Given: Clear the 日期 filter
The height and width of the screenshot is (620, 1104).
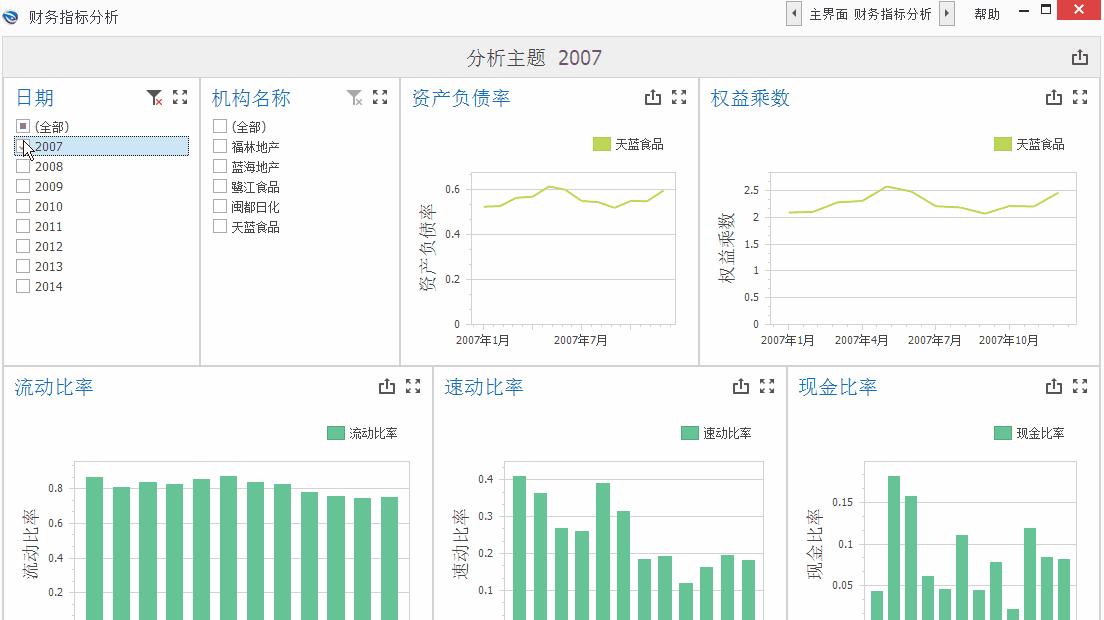Looking at the screenshot, I should [154, 98].
